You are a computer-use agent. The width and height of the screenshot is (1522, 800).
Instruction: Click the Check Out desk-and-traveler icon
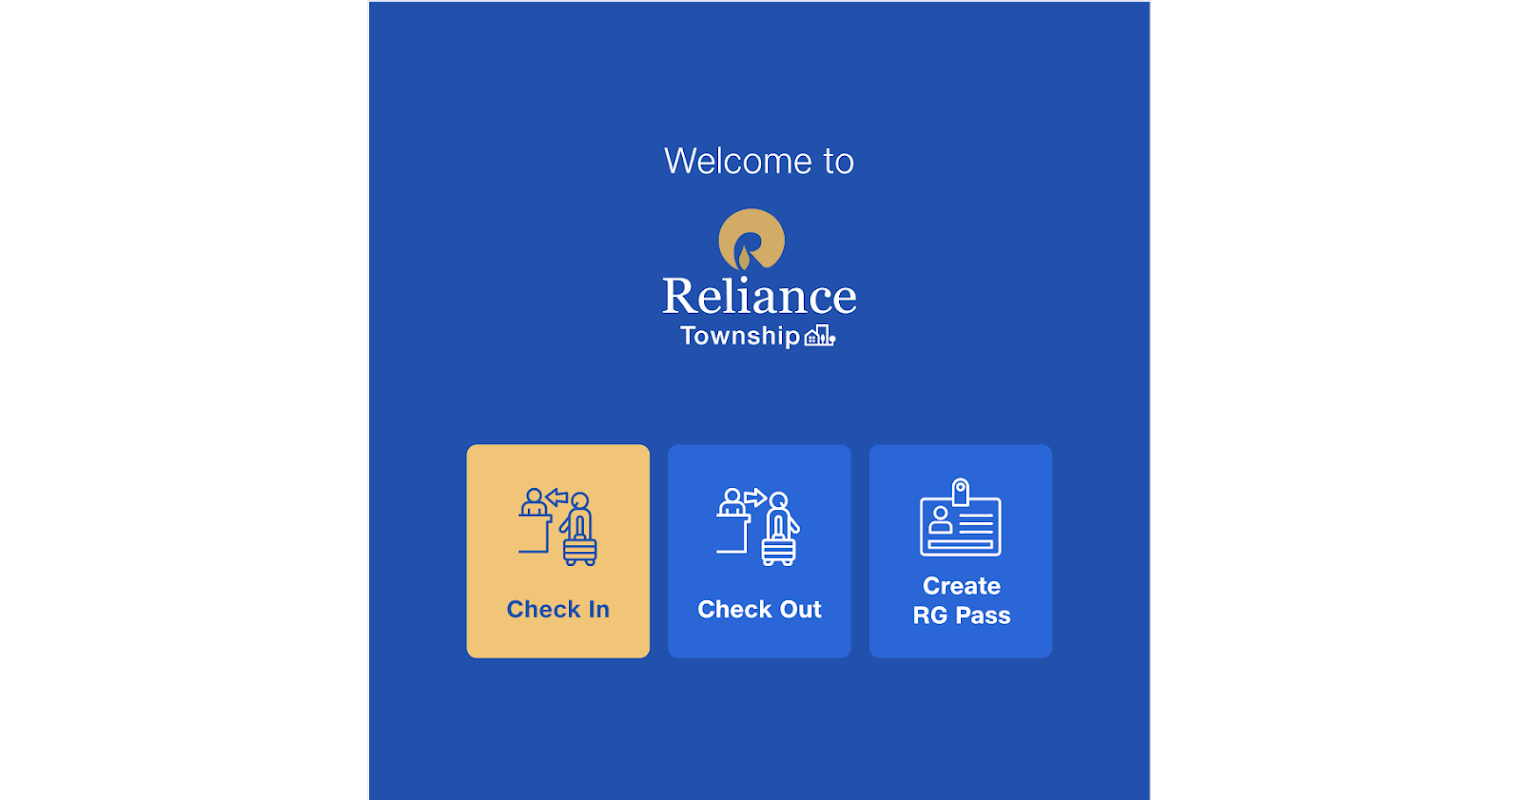[x=759, y=527]
